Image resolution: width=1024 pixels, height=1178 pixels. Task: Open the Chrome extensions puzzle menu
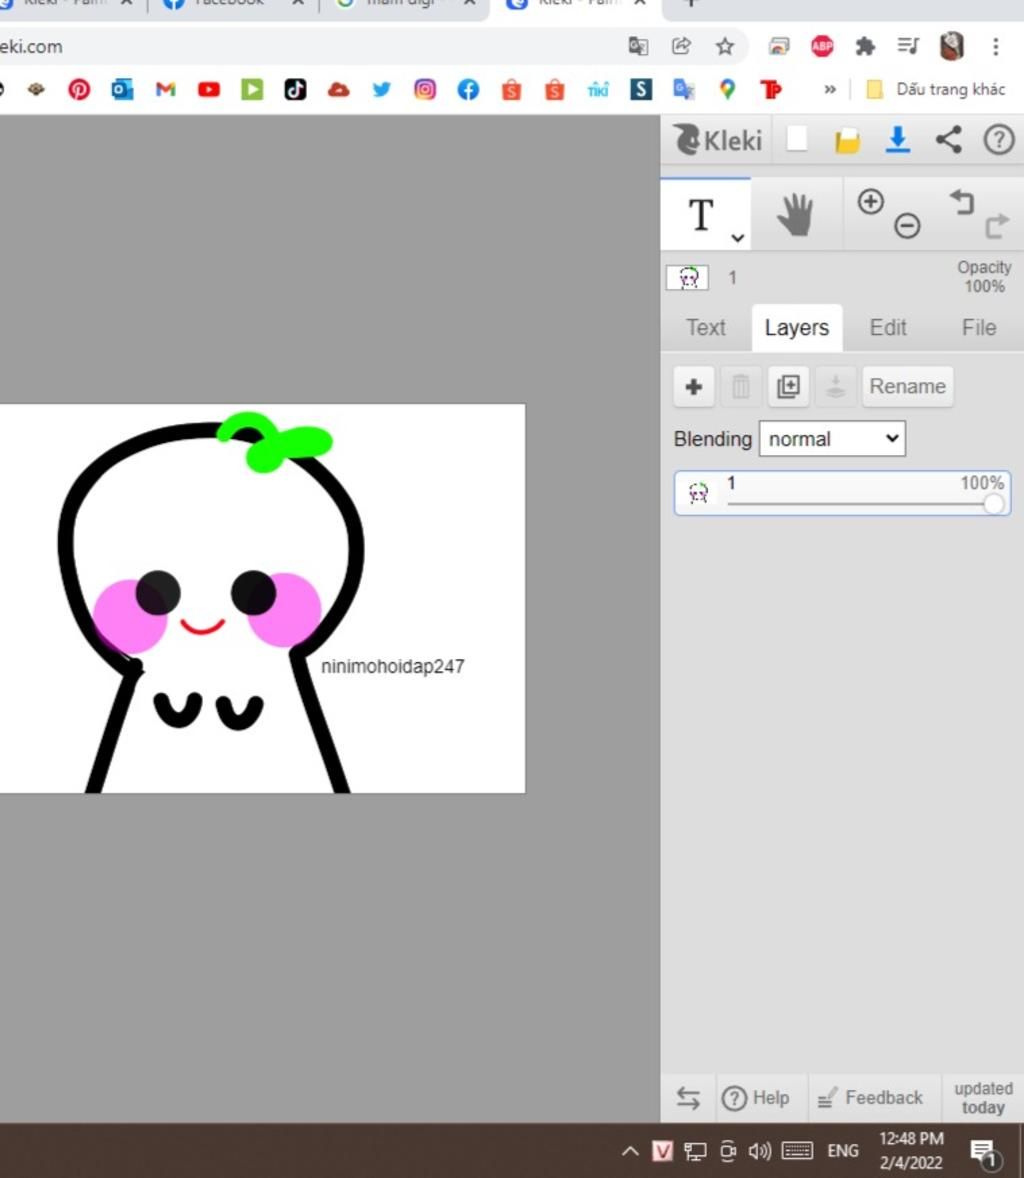click(865, 47)
